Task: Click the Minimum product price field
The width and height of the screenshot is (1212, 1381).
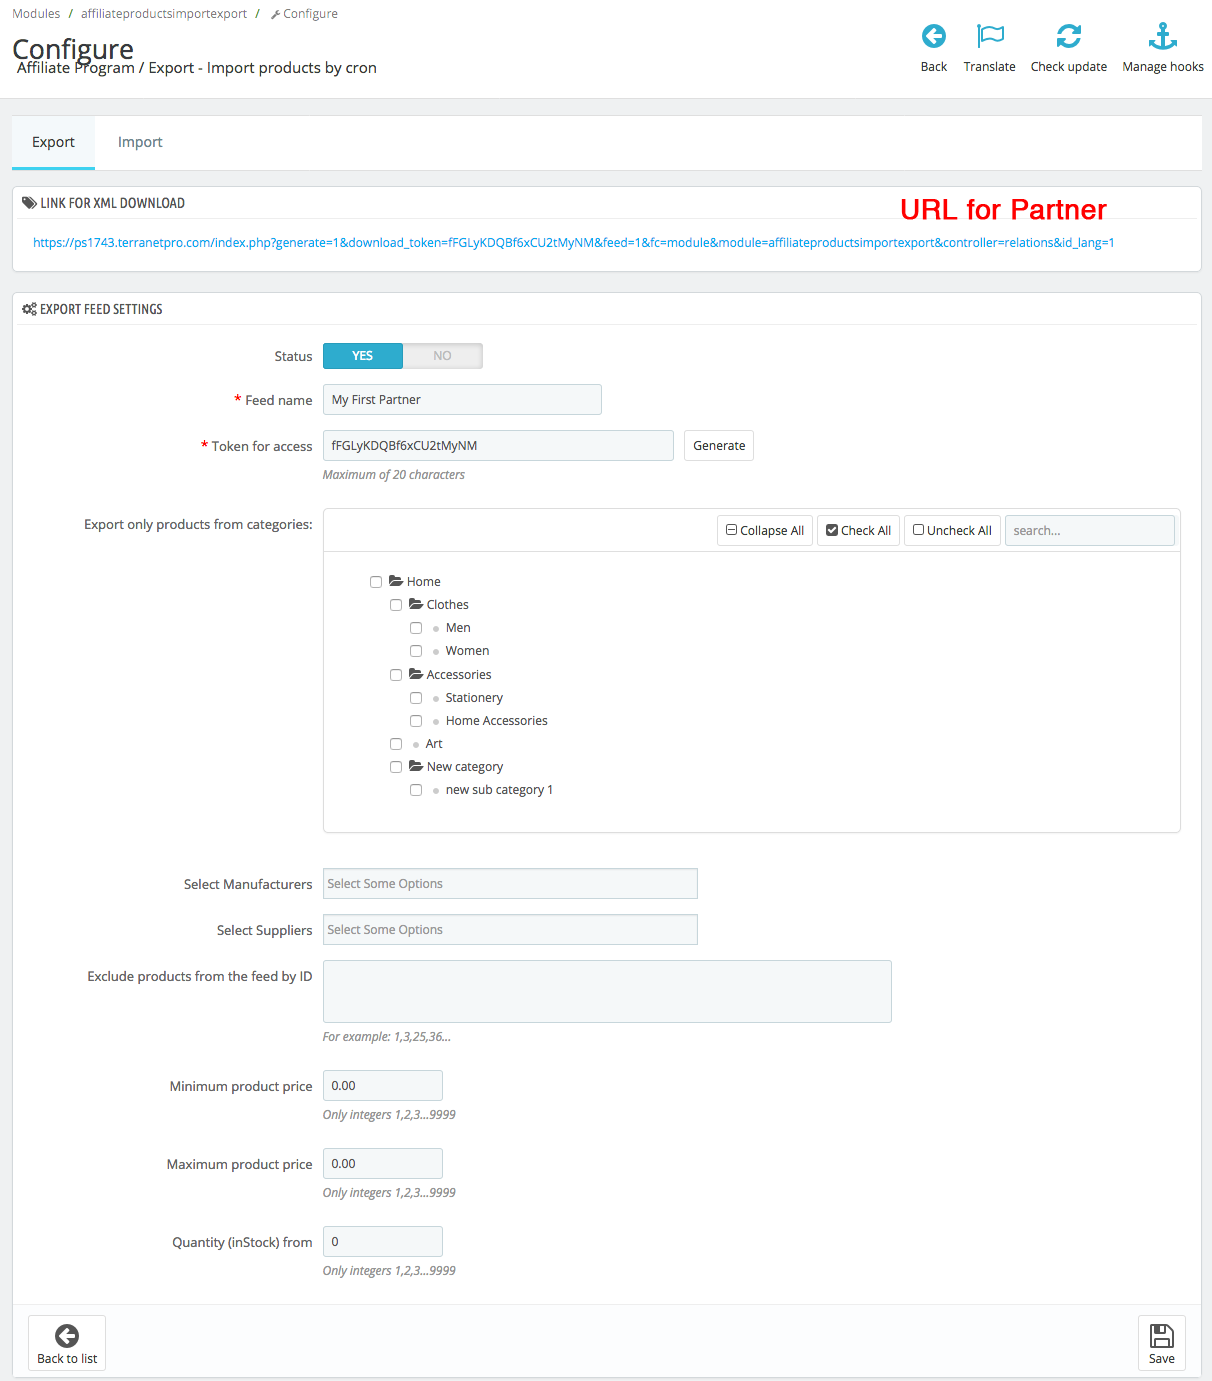Action: (383, 1086)
